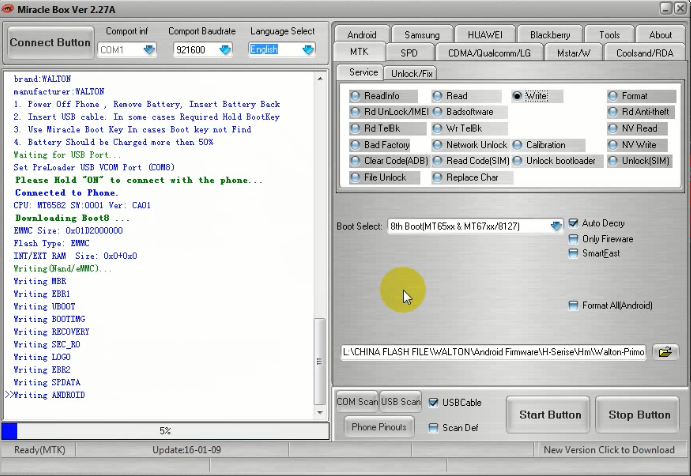Open the About tab
691x476 pixels.
click(660, 34)
